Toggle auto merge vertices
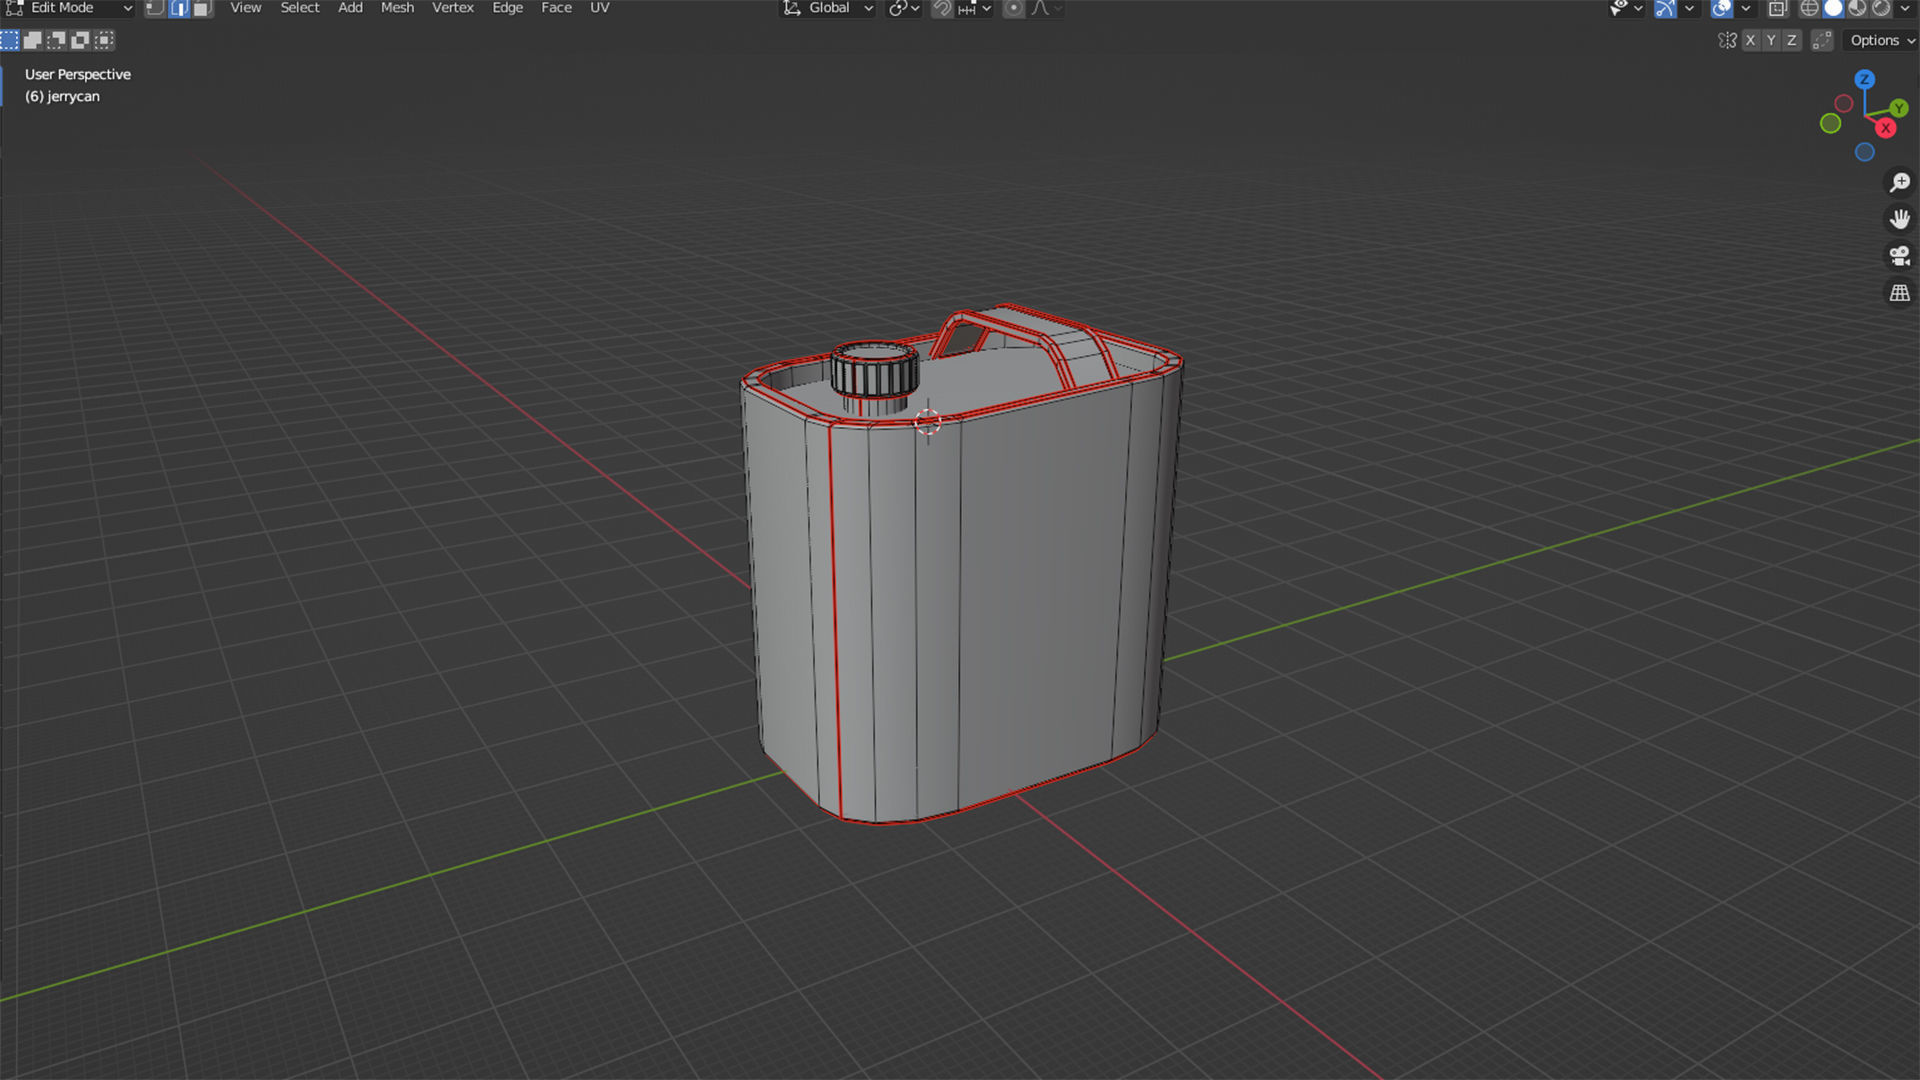The height and width of the screenshot is (1080, 1920). (1822, 40)
